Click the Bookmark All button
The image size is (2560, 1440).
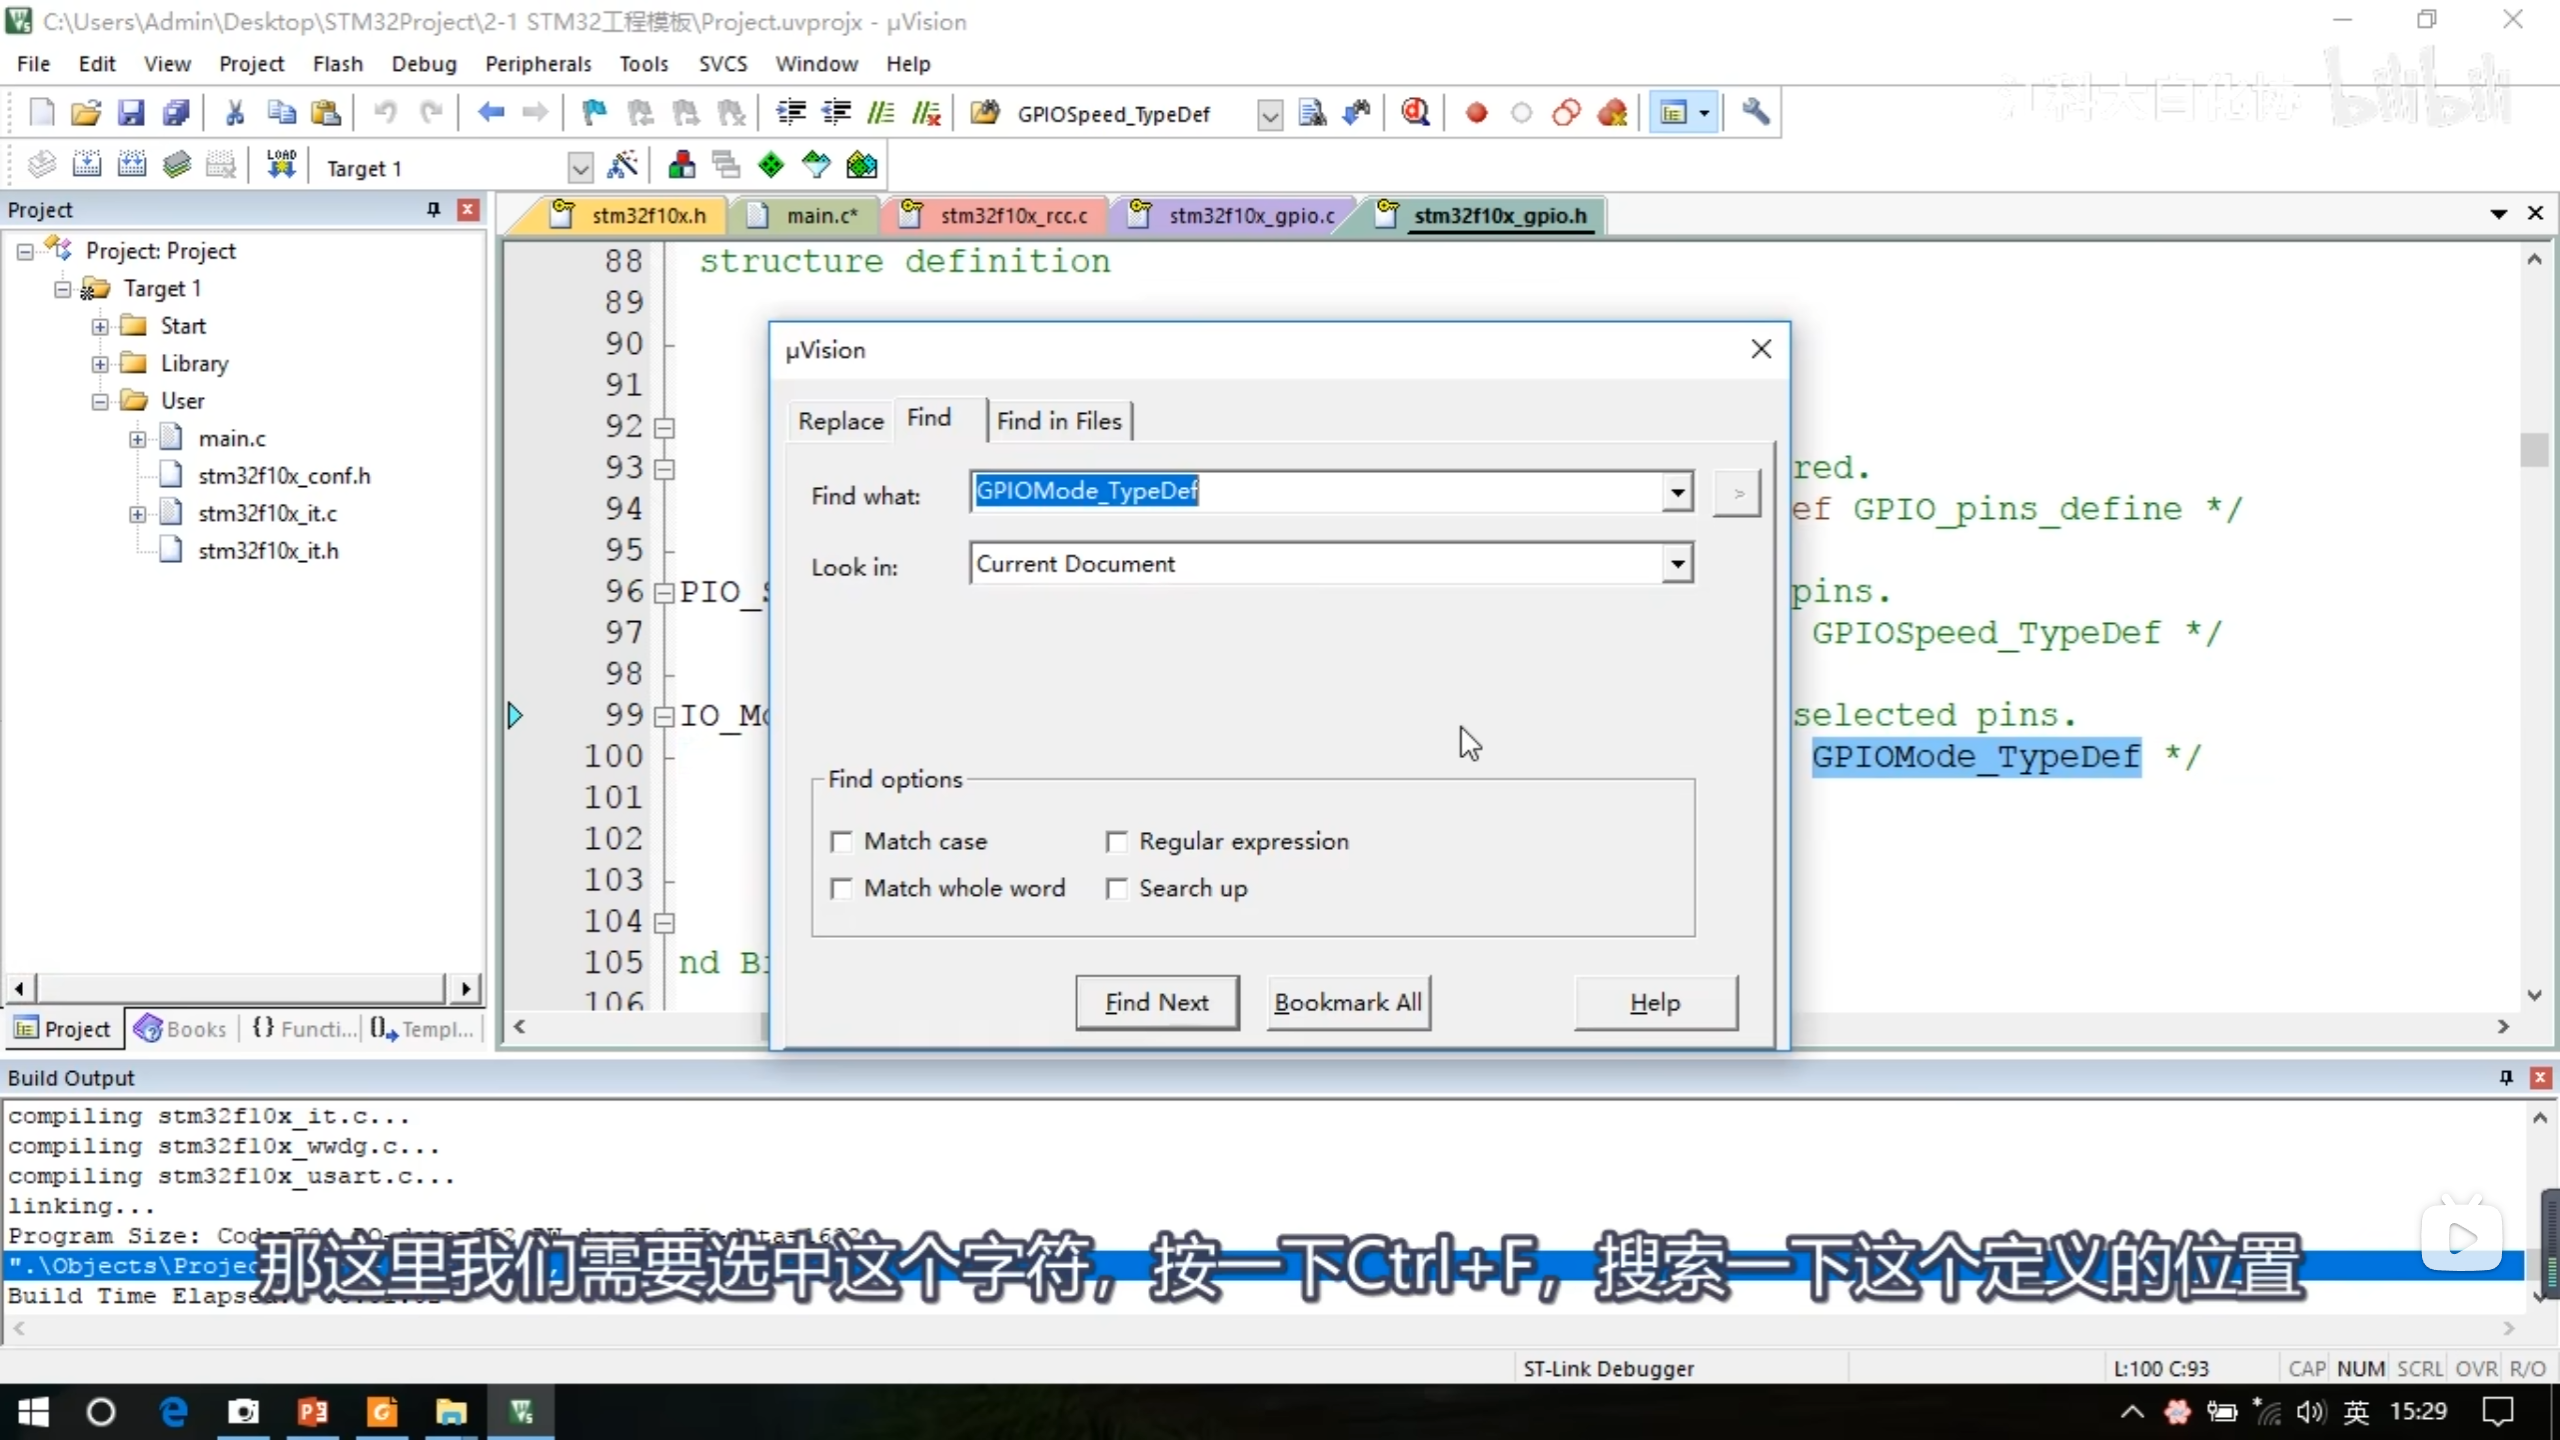point(1347,1002)
